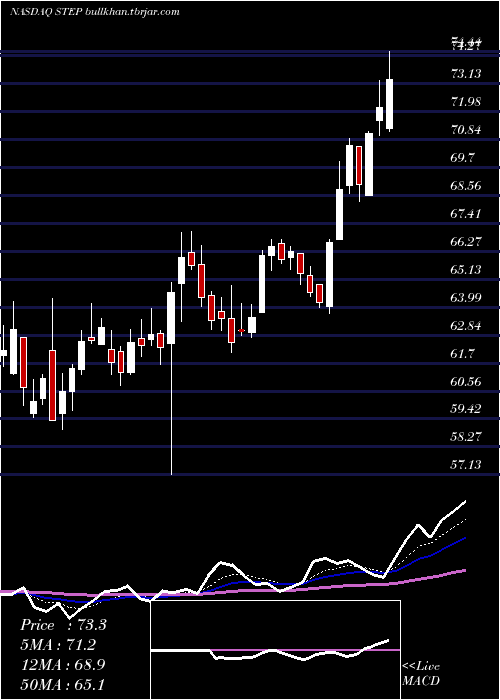This screenshot has height=700, width=500.
Task: Click the 68.56 price axis label
Action: pyautogui.click(x=467, y=186)
